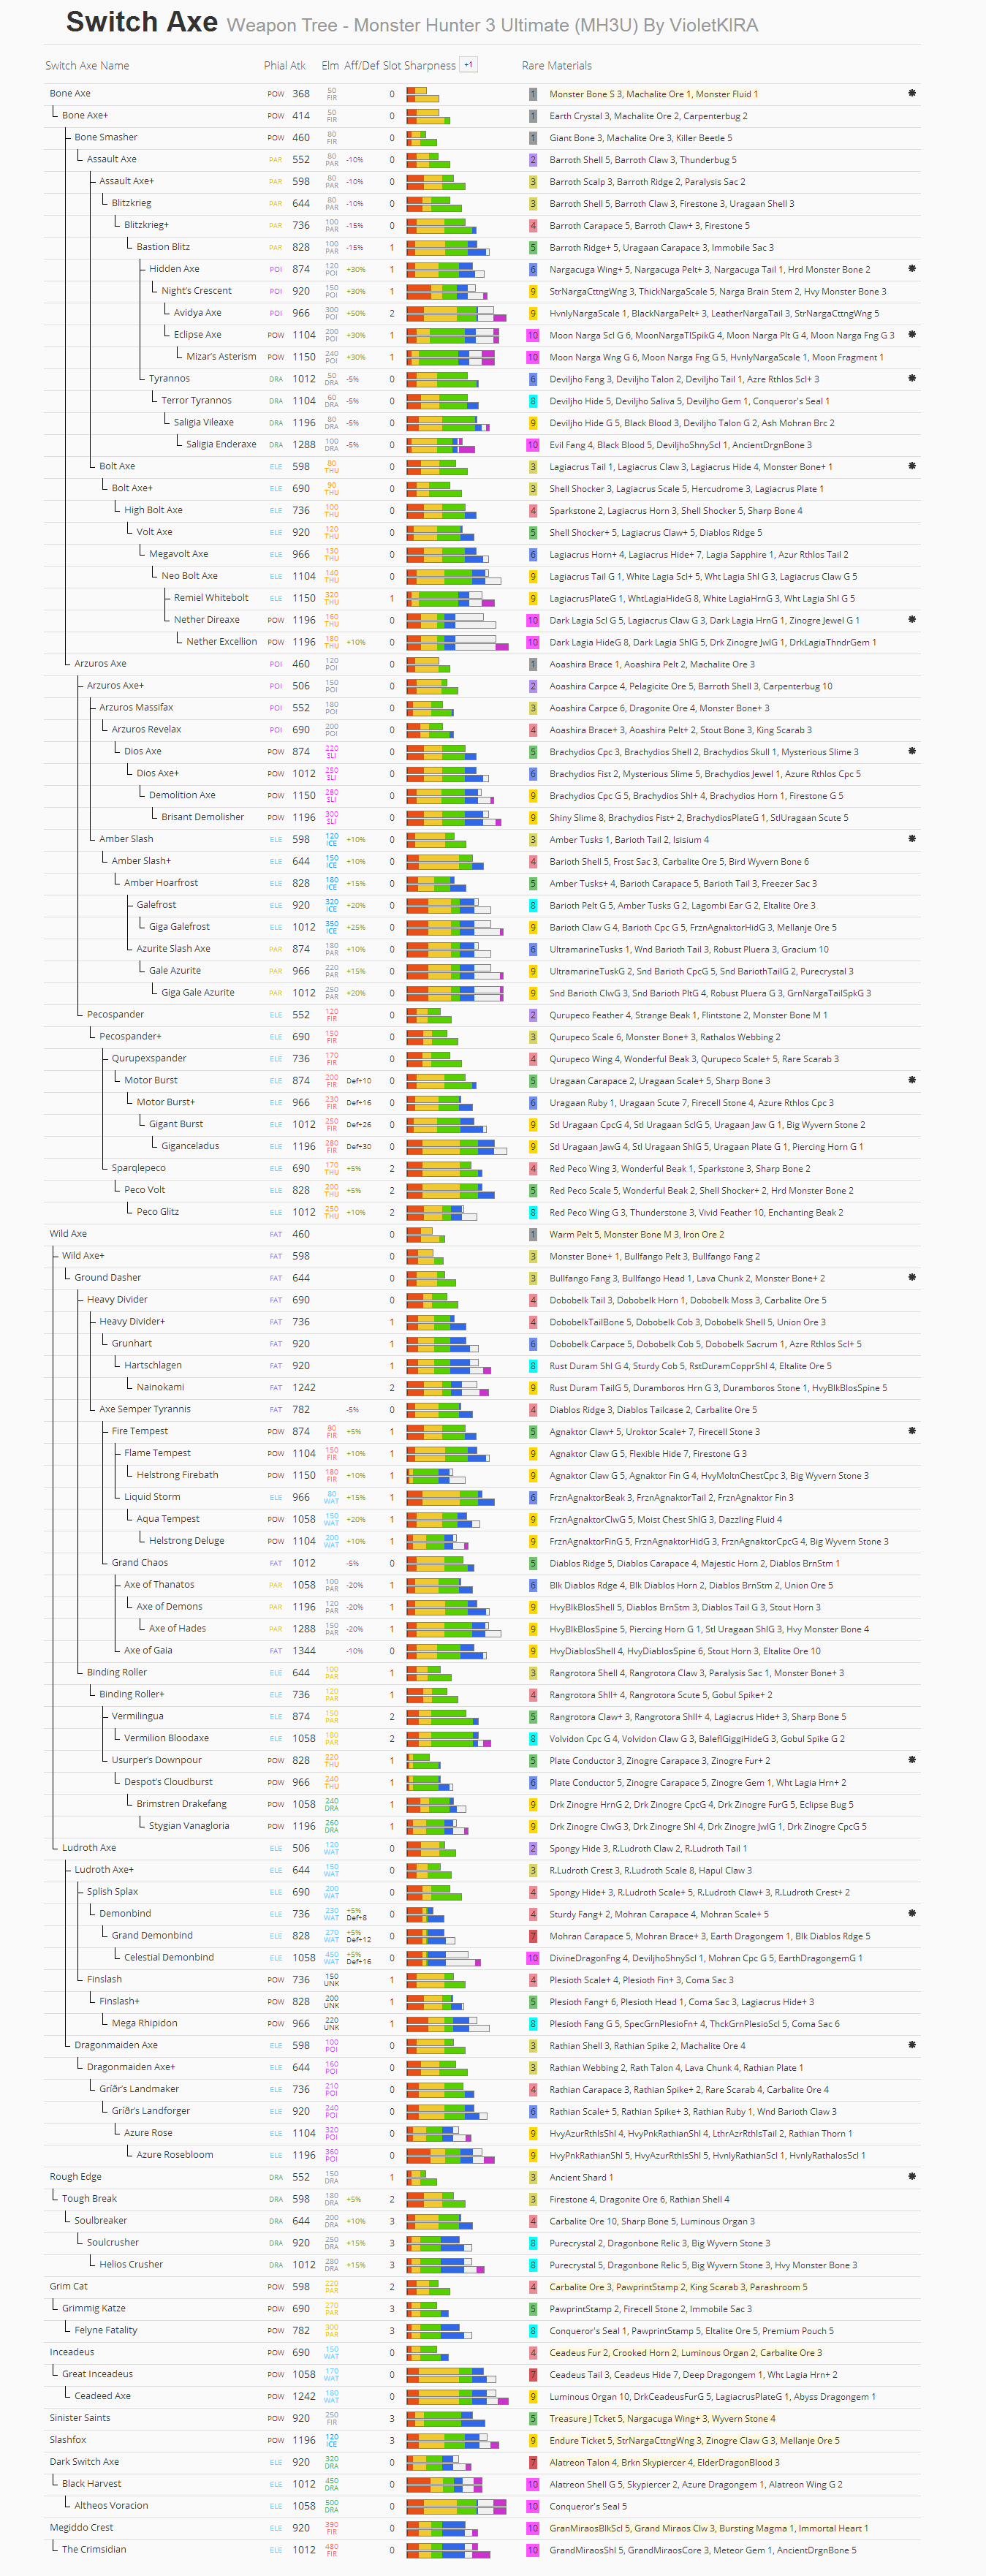
Task: Click Megiddo Crest materials starting 'GranMiraosBlkScl 5'
Action: coord(708,2528)
